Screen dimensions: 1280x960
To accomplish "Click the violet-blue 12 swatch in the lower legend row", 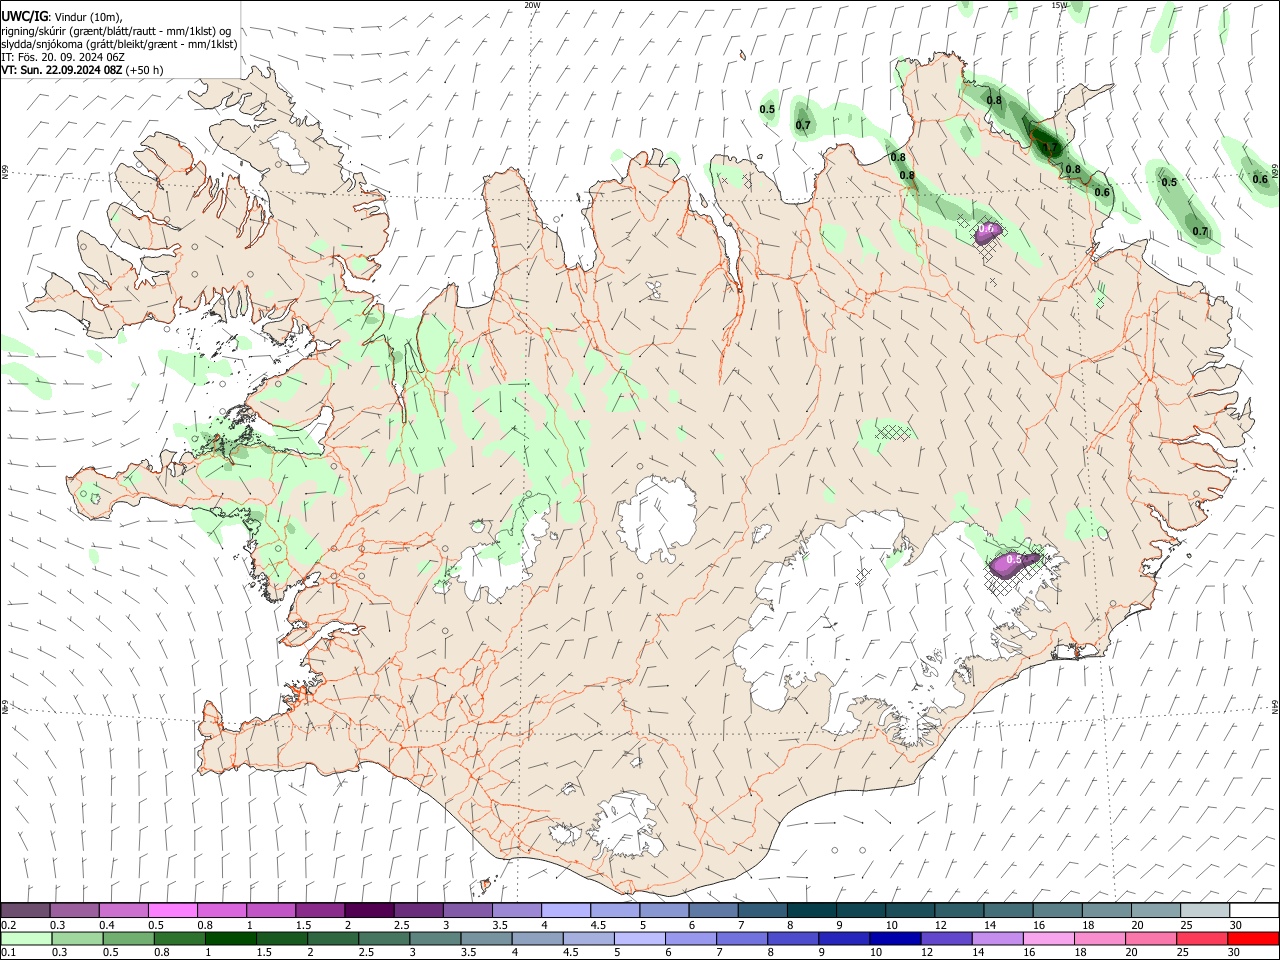I will [x=946, y=939].
